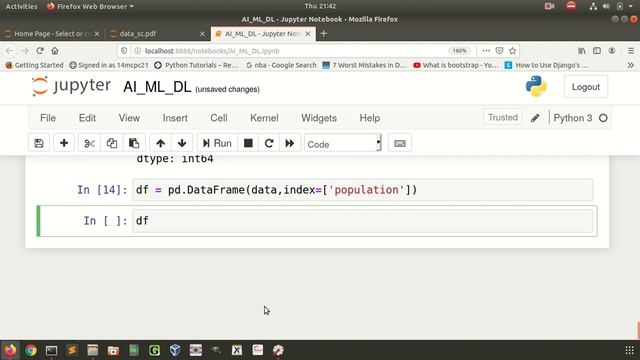
Task: Show more bookmarks chevron
Action: (631, 65)
